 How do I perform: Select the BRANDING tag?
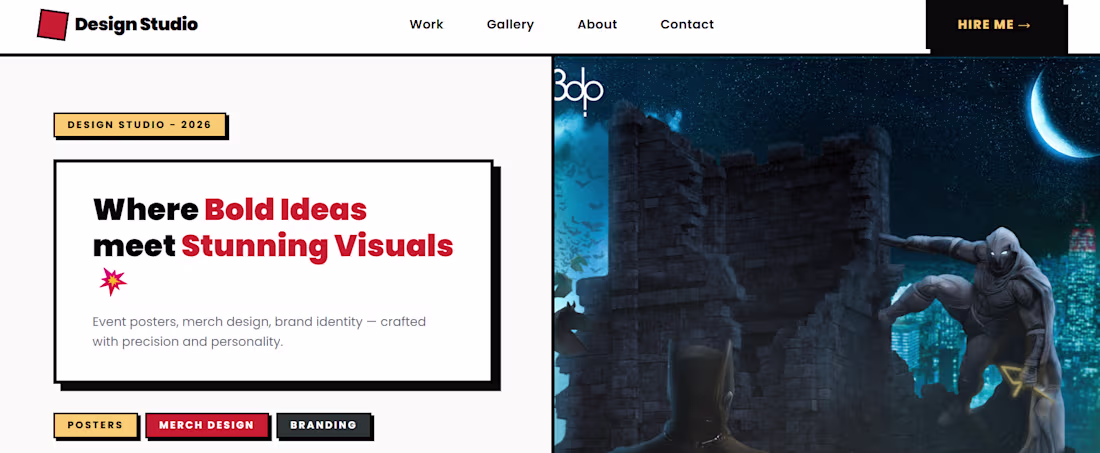(x=323, y=425)
